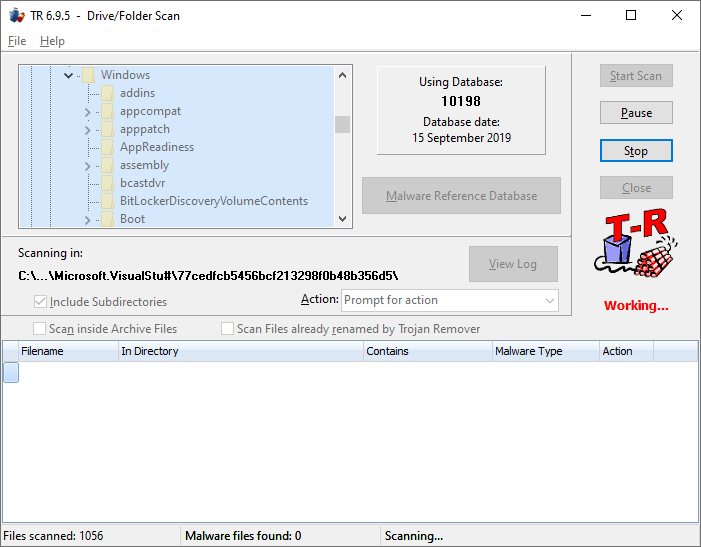Click the bcastdvr folder icon
This screenshot has height=547, width=701.
tap(107, 183)
